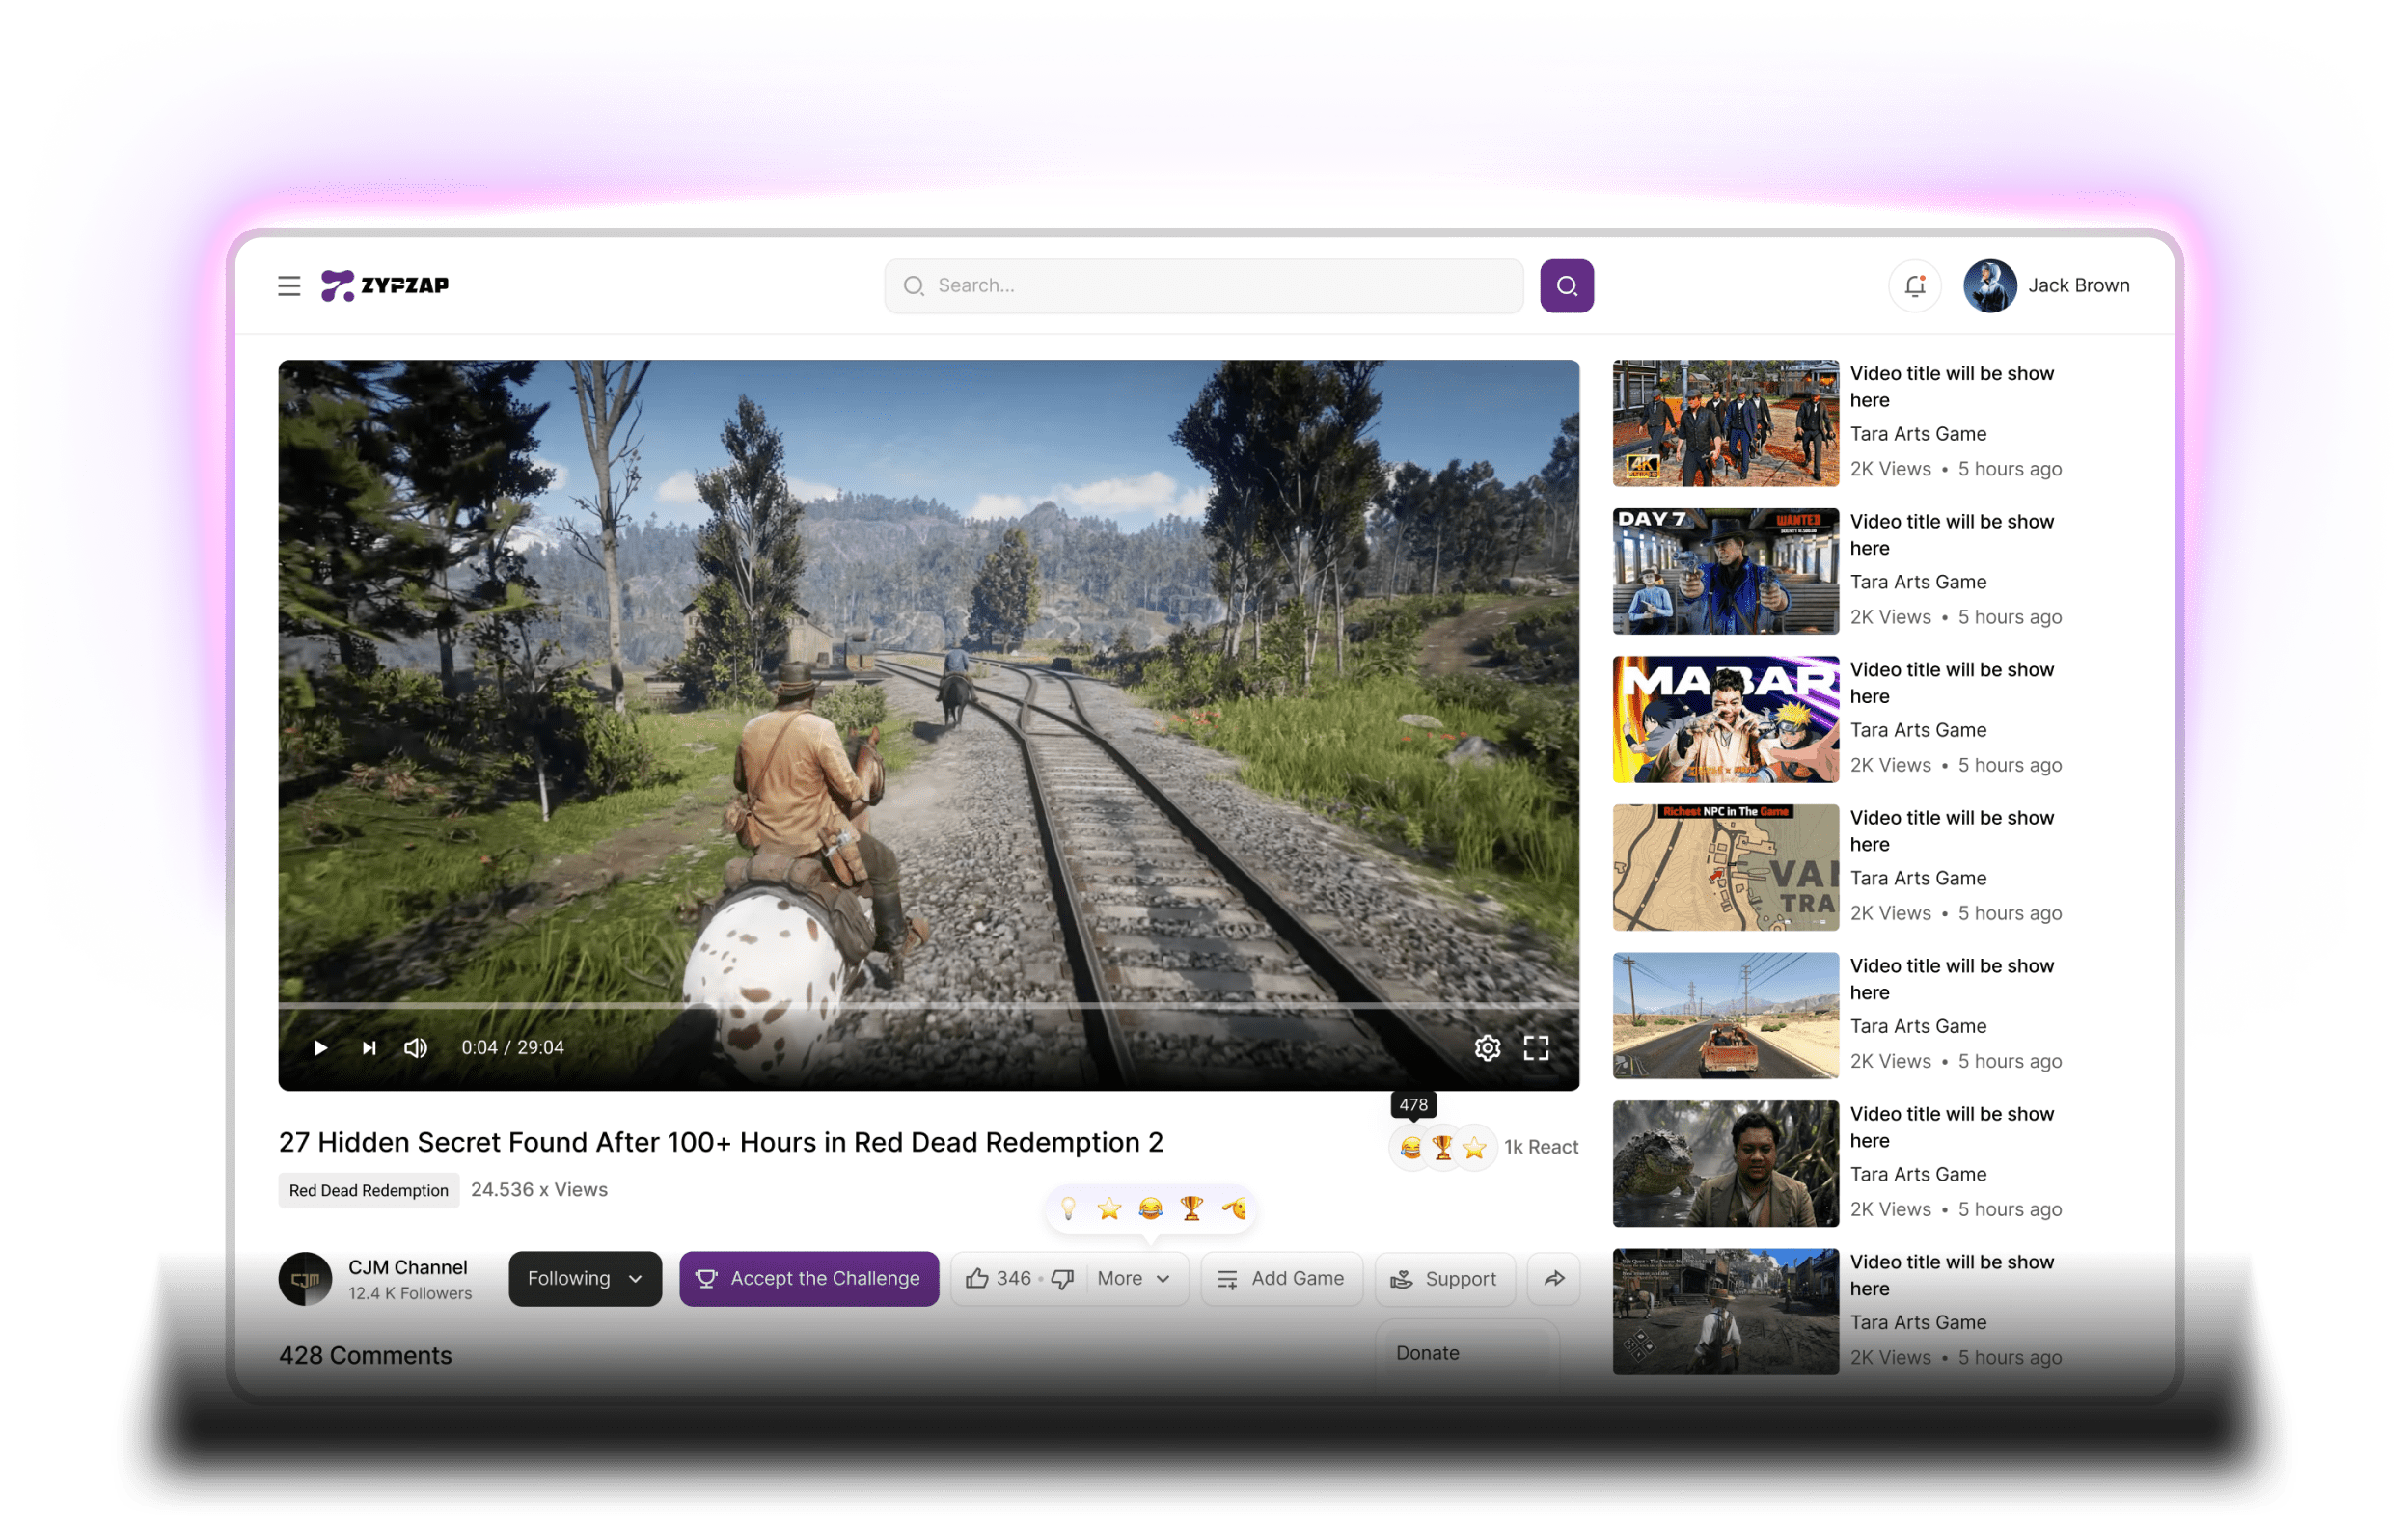Screen dimensions: 2408x1520
Task: Open the DAY 7 Wanted thumbnail video
Action: pyautogui.click(x=1725, y=571)
